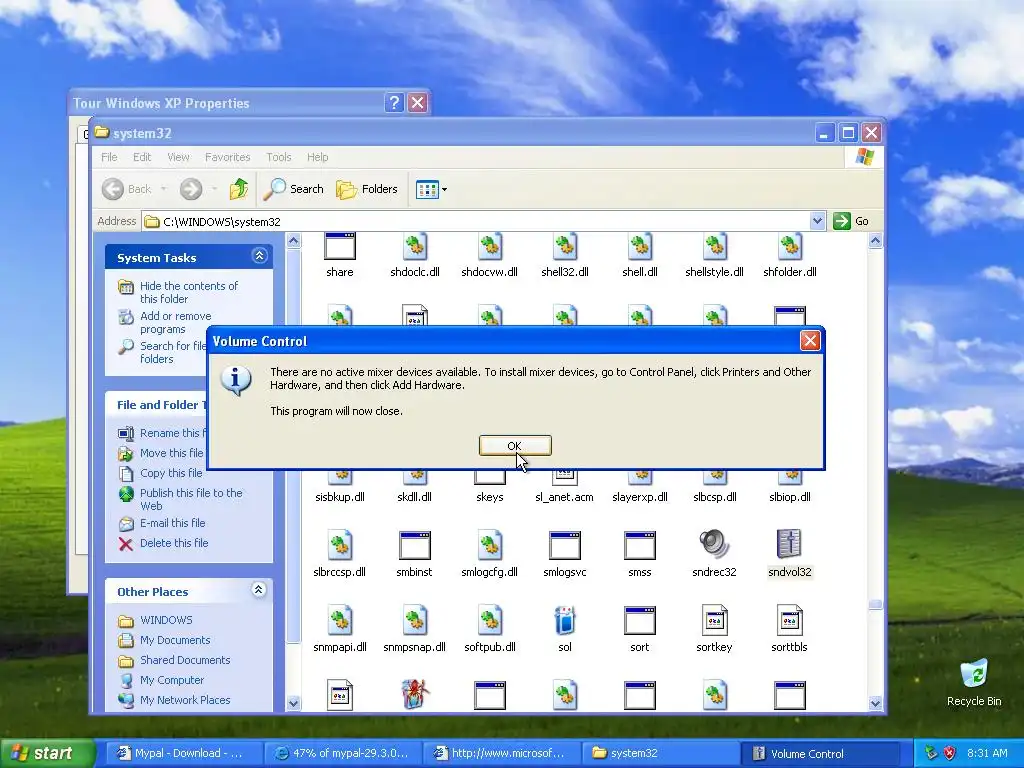
Task: Select the smbinst program icon
Action: 415,545
